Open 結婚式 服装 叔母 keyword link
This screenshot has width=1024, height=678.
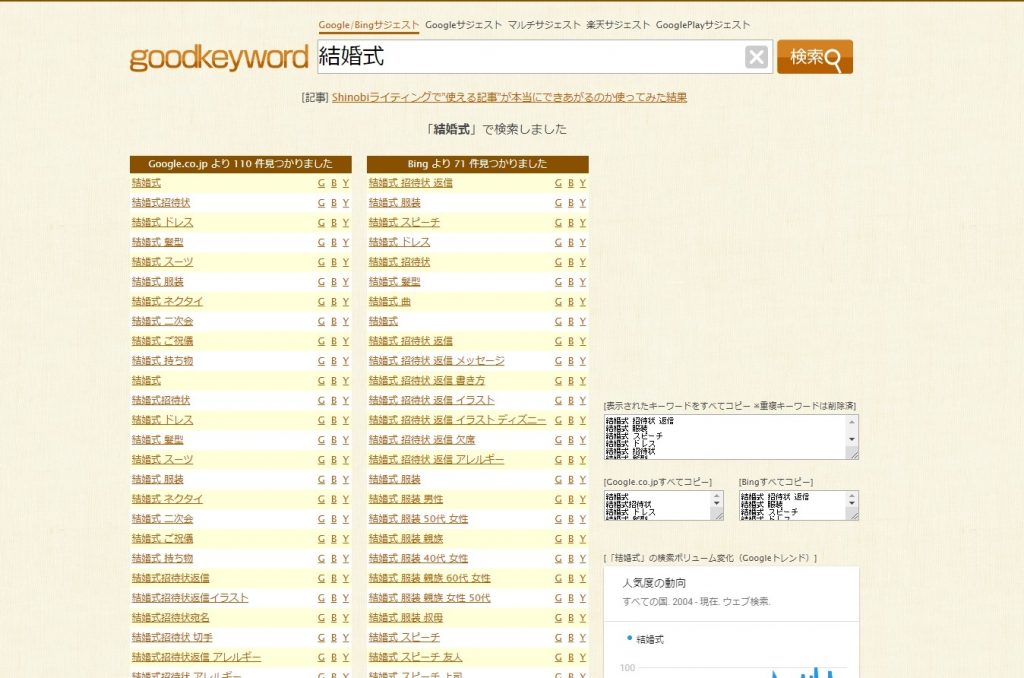(406, 617)
